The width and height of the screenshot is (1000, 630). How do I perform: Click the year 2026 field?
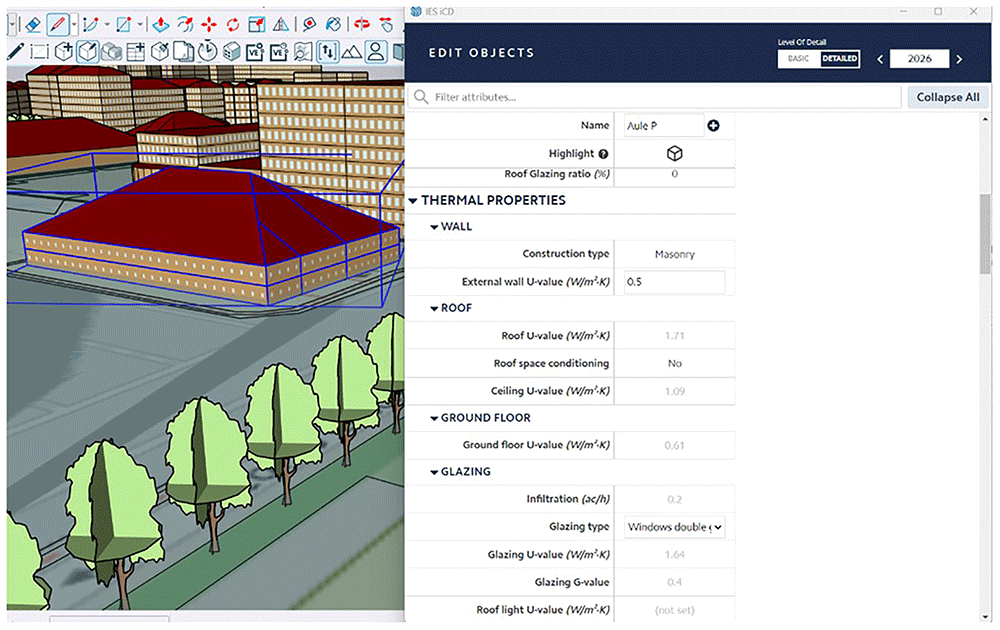[920, 59]
